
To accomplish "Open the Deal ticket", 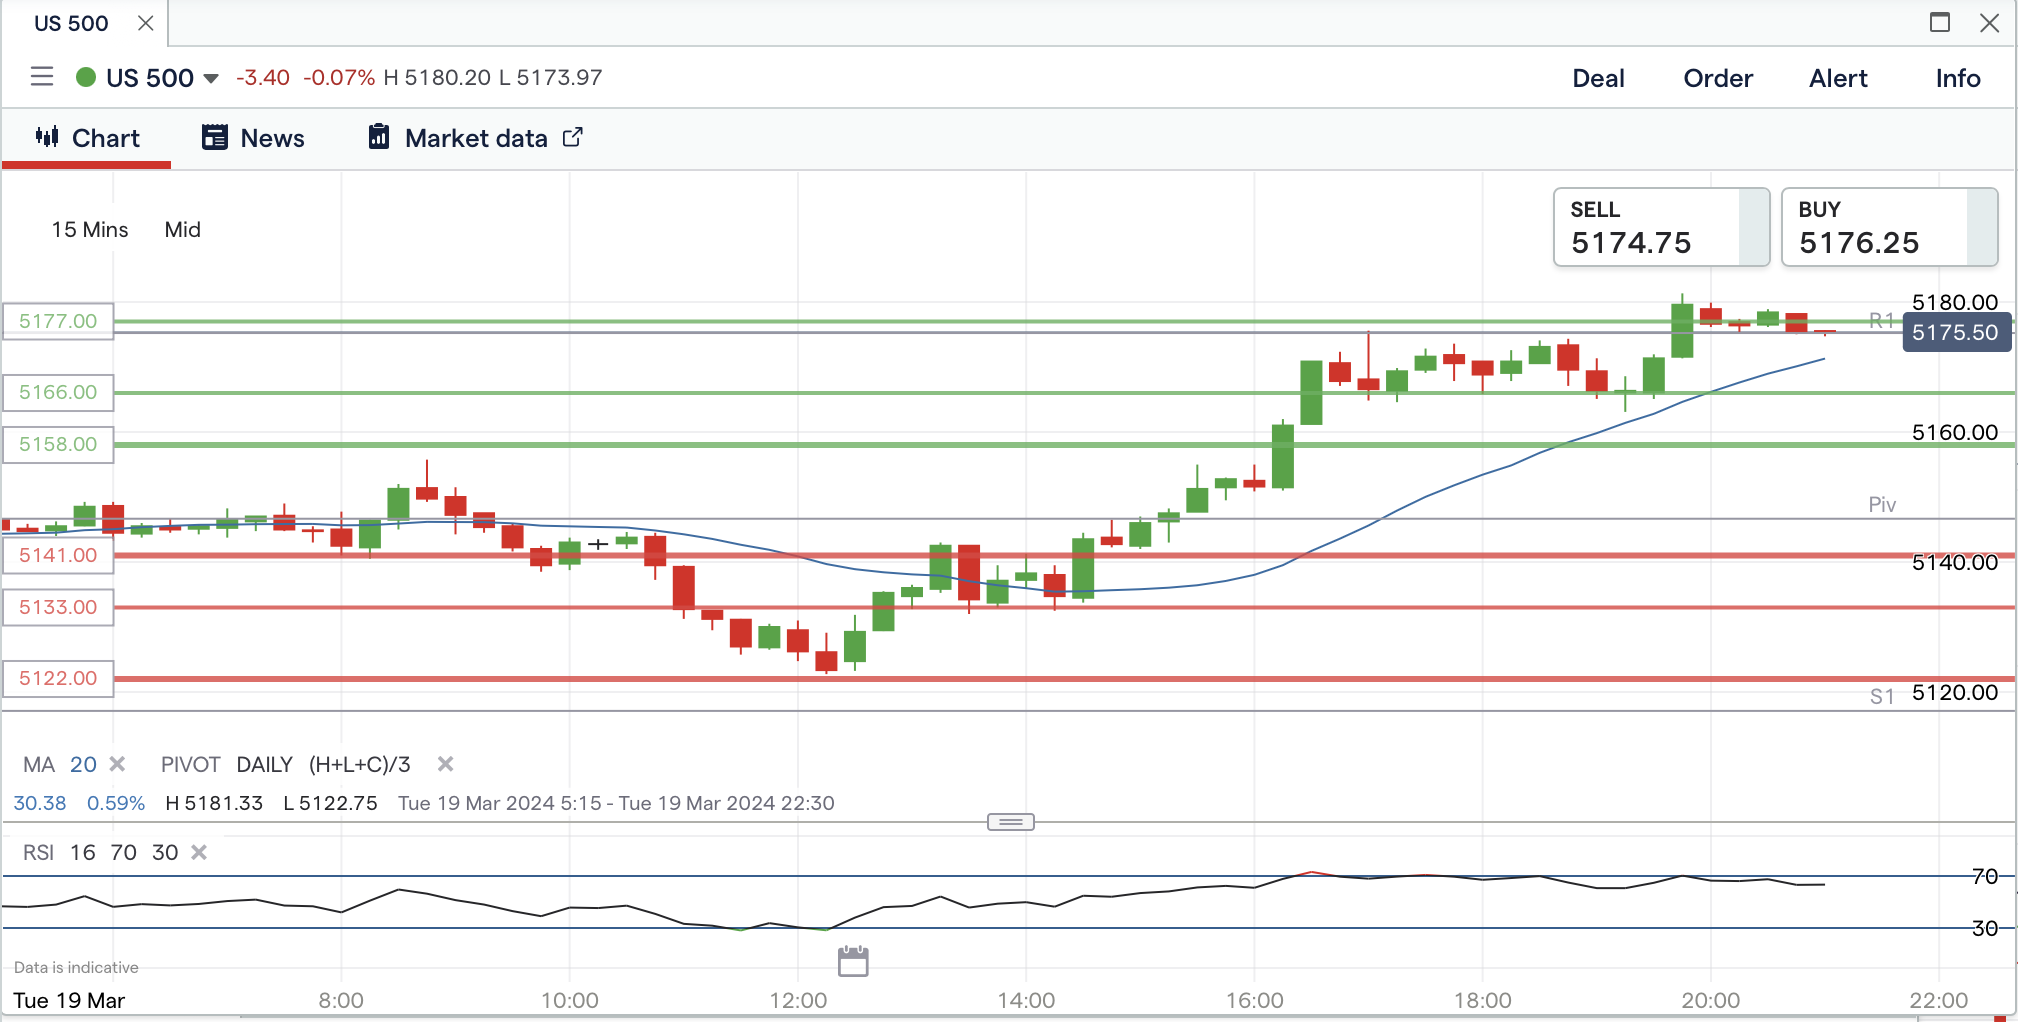I will click(x=1598, y=78).
